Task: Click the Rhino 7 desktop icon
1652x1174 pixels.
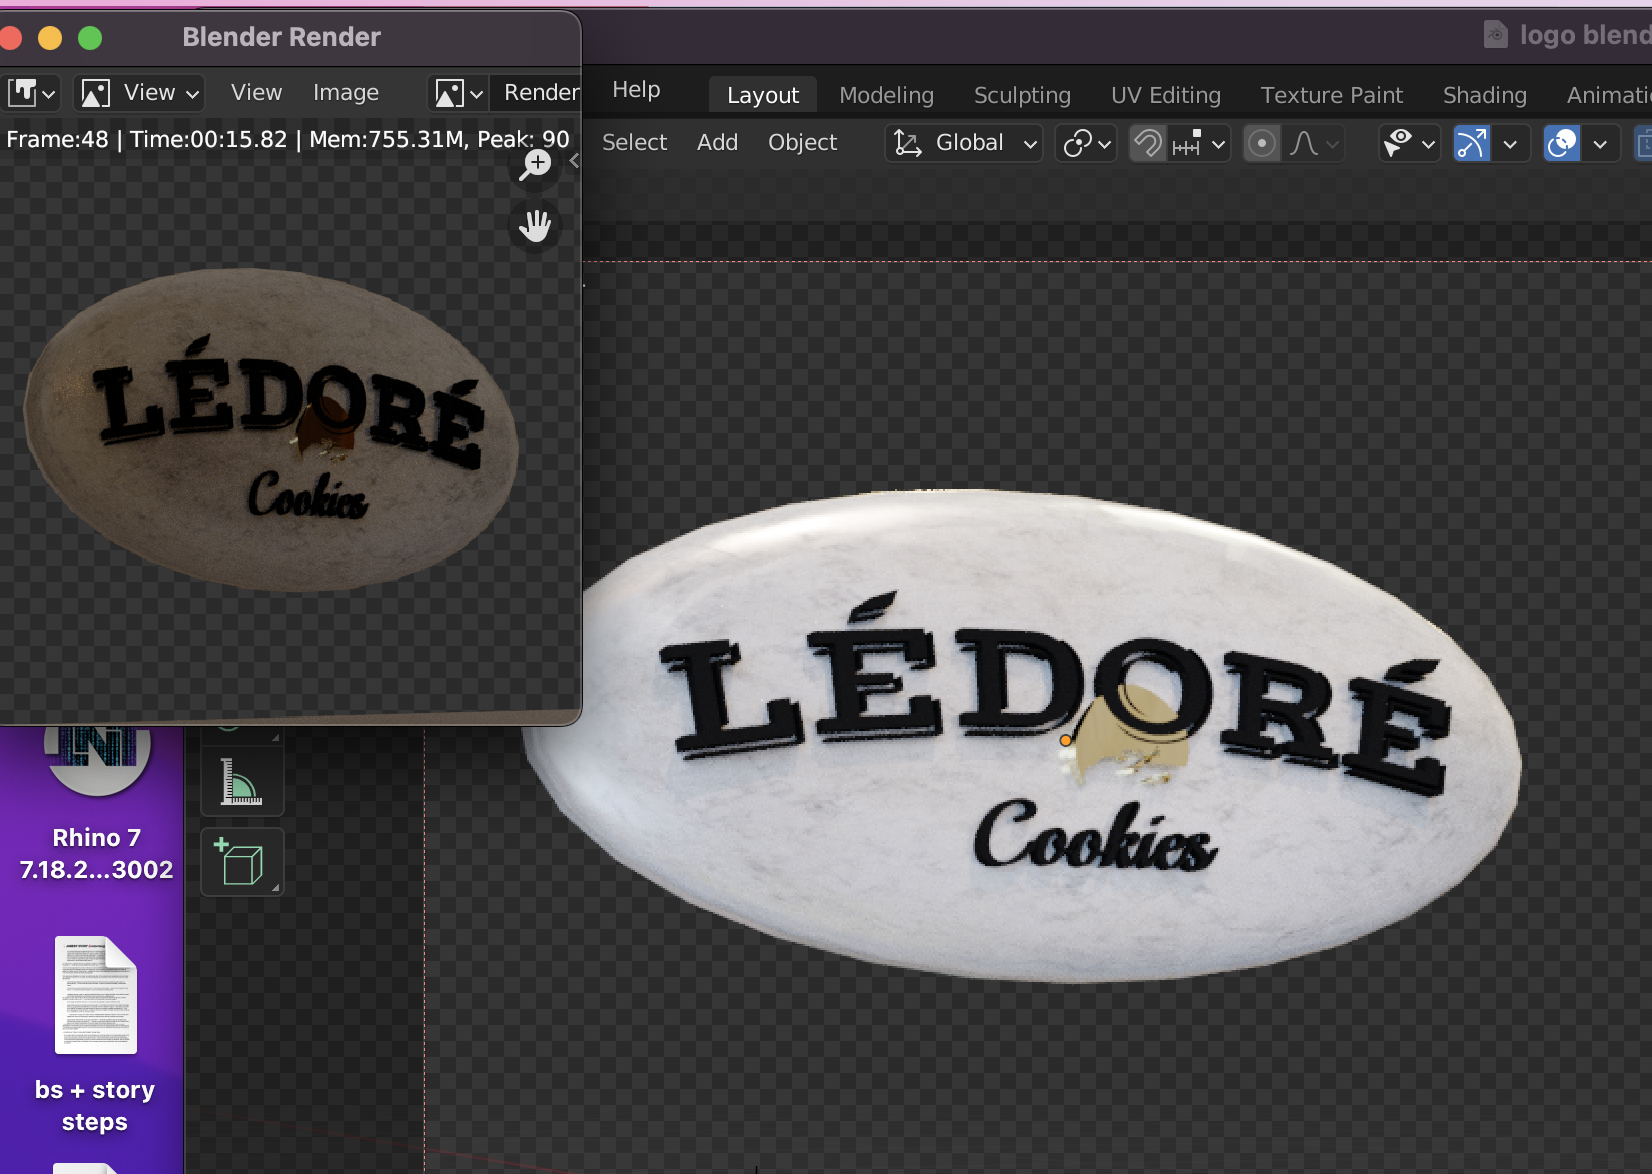Action: point(97,805)
